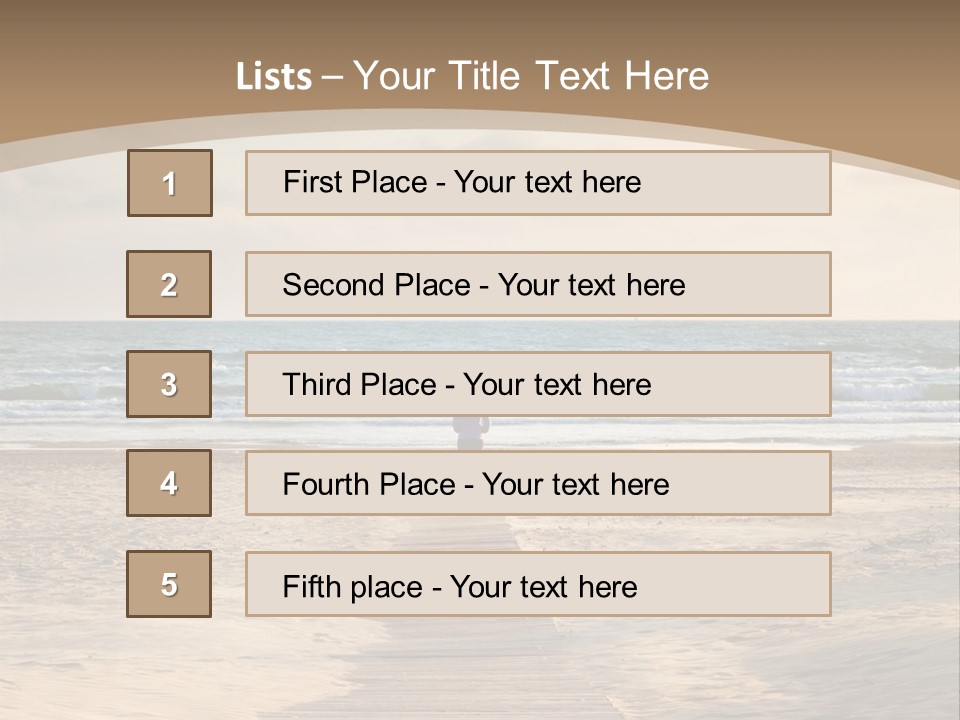
Task: Select the Fourth Place text box
Action: [x=538, y=484]
